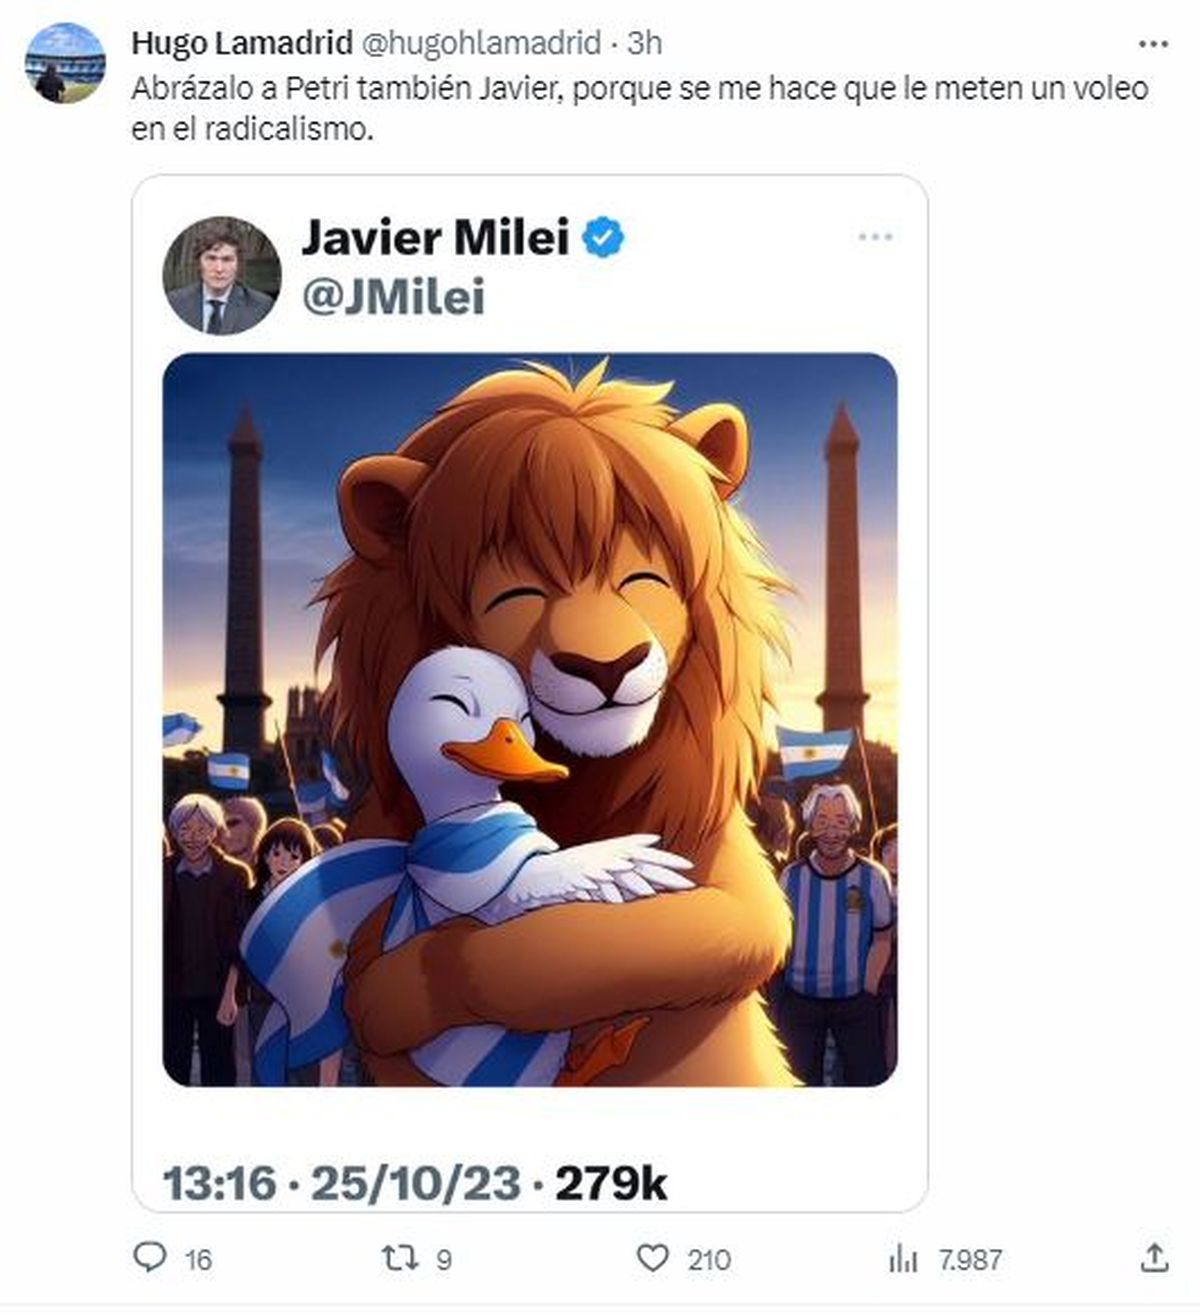
Task: Open the @hugohlamadrid handle link
Action: pyautogui.click(x=480, y=43)
